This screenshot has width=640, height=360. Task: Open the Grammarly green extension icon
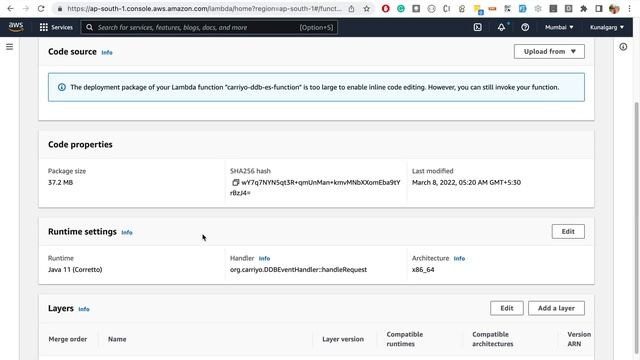(x=401, y=9)
